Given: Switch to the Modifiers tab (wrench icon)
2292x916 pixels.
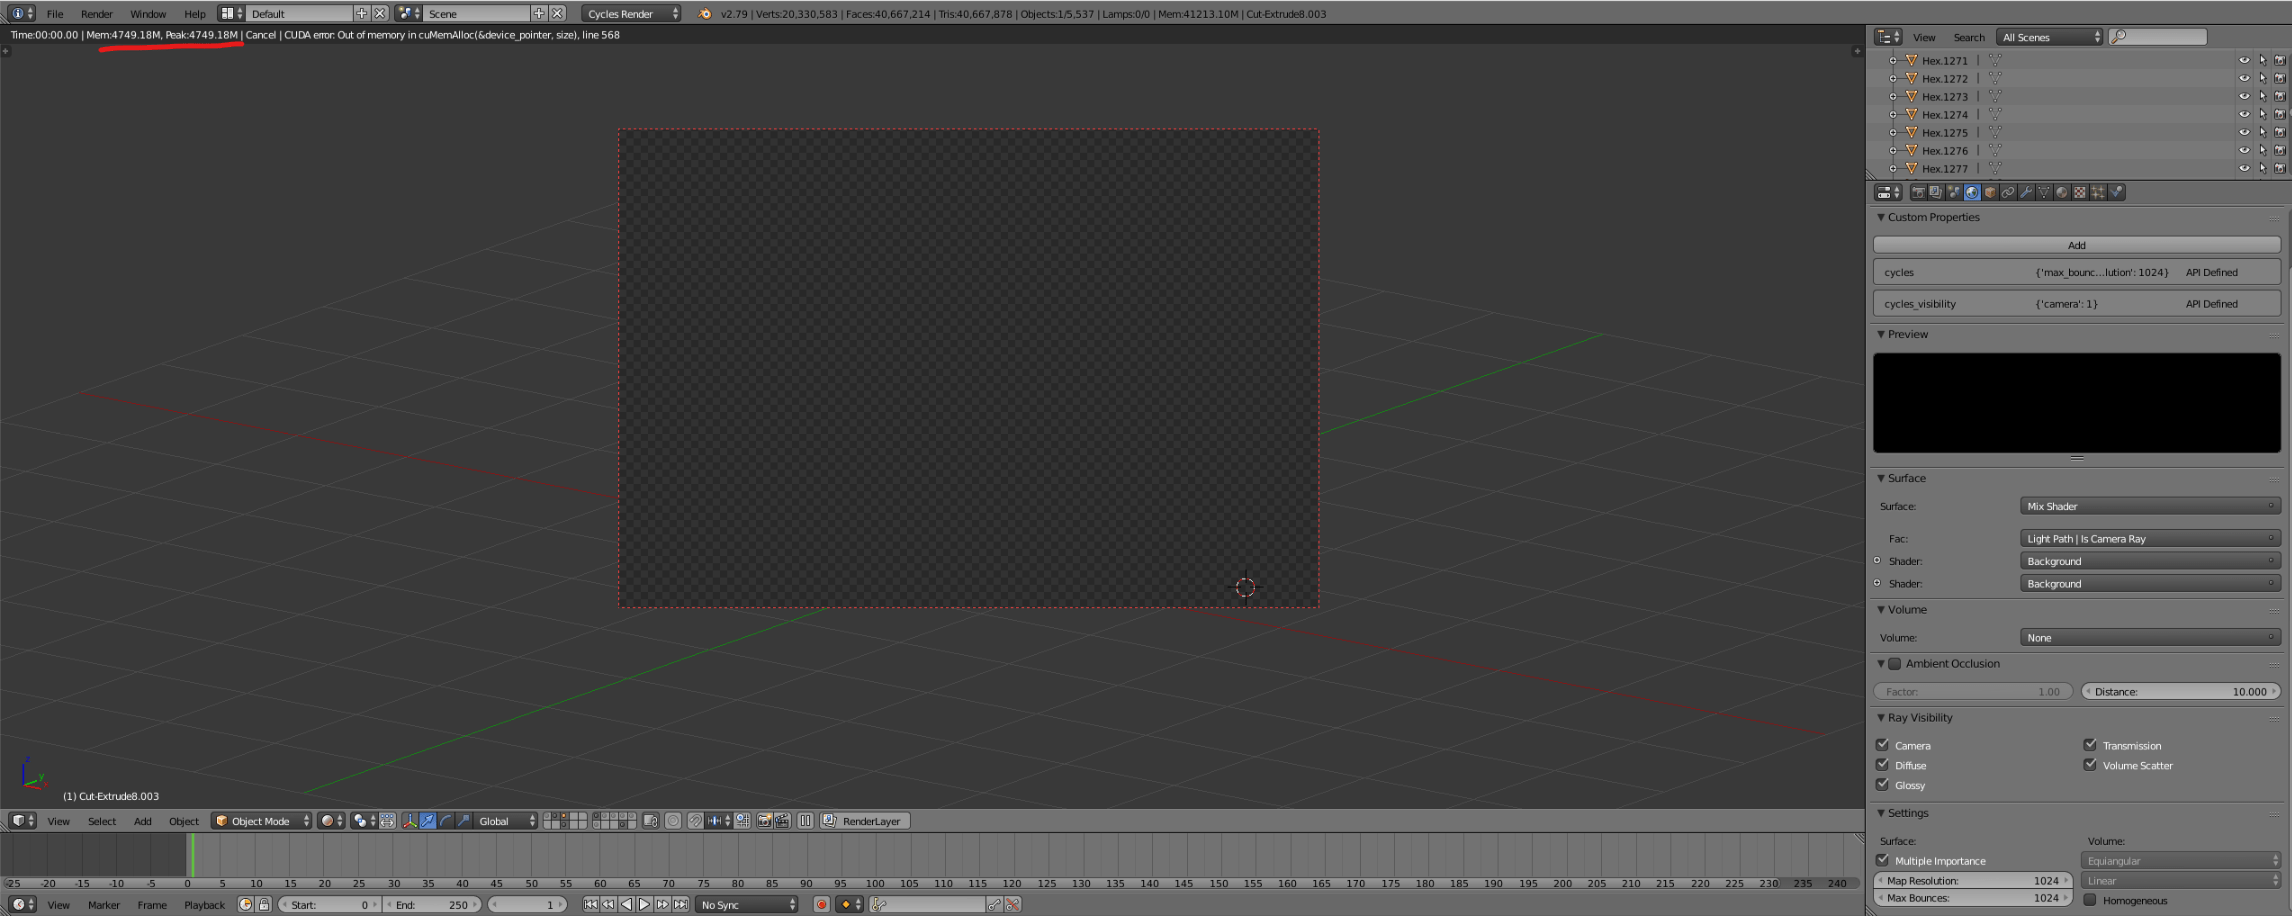Looking at the screenshot, I should pos(2026,192).
